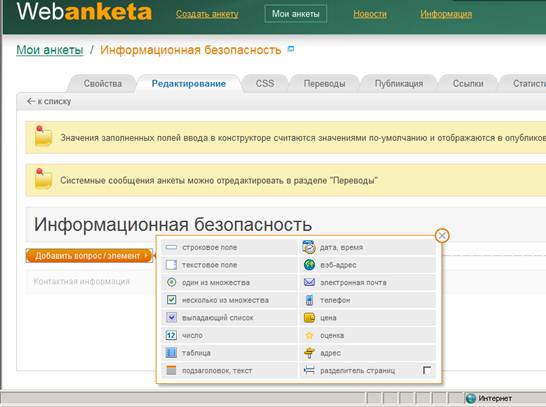Click the globe icon for web address
The image size is (546, 407).
309,265
